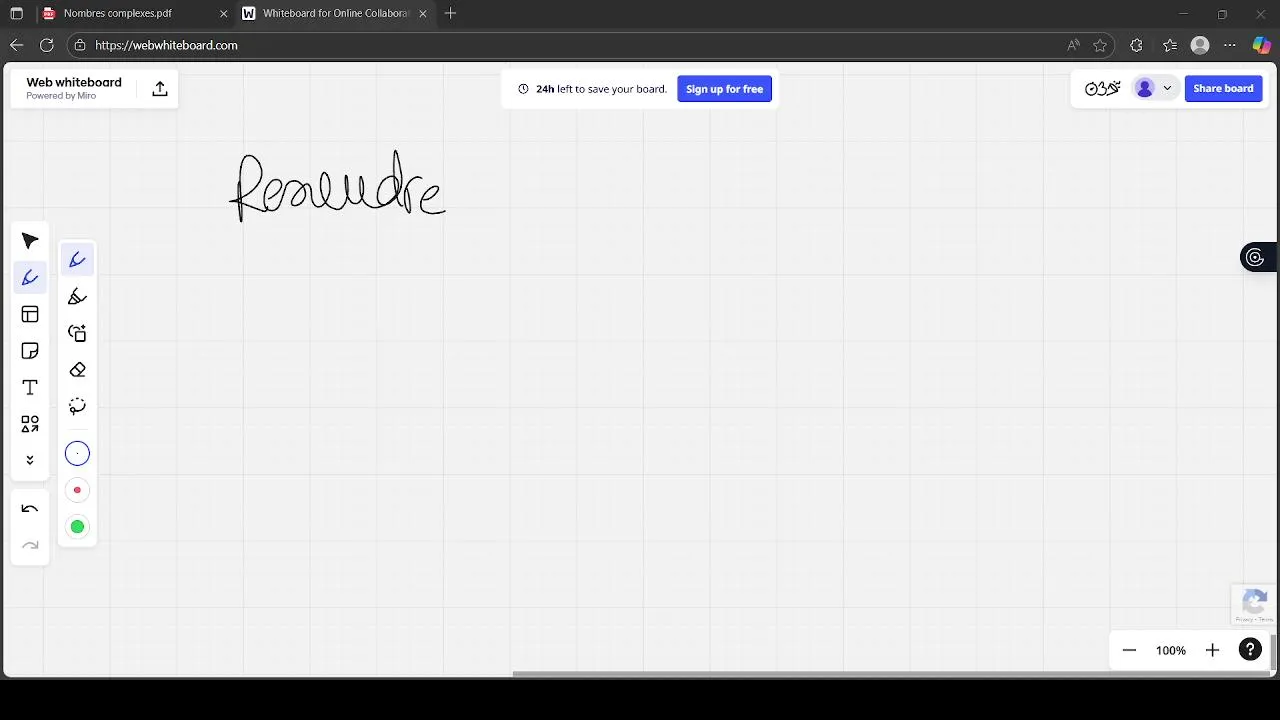Redo the last action
Image resolution: width=1280 pixels, height=720 pixels.
[x=30, y=546]
